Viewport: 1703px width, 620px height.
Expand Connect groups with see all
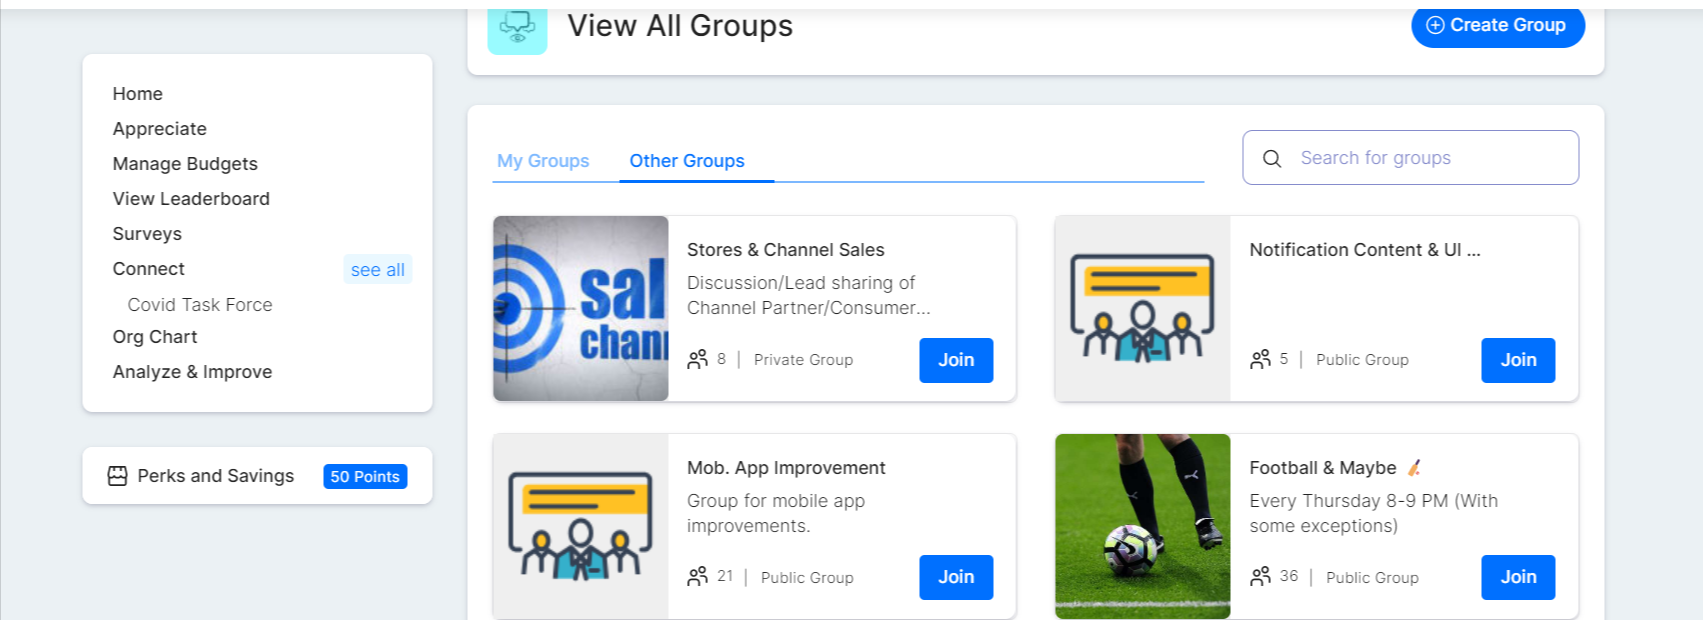pyautogui.click(x=378, y=270)
